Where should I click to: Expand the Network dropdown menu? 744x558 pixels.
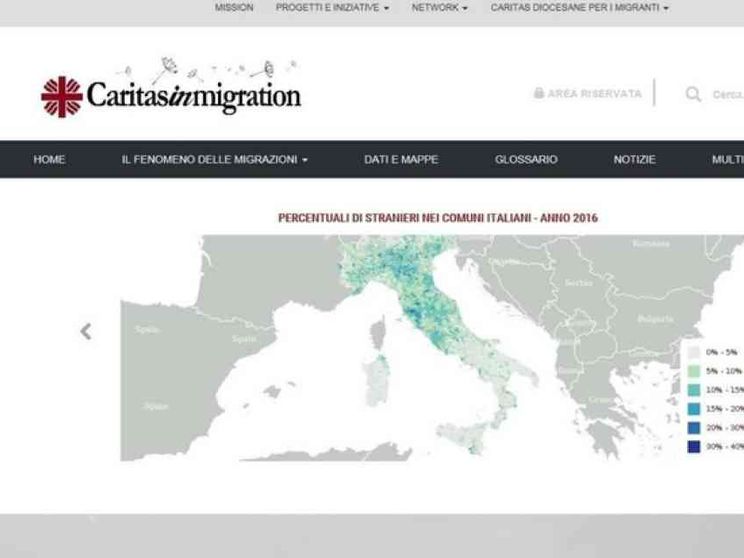tap(439, 8)
